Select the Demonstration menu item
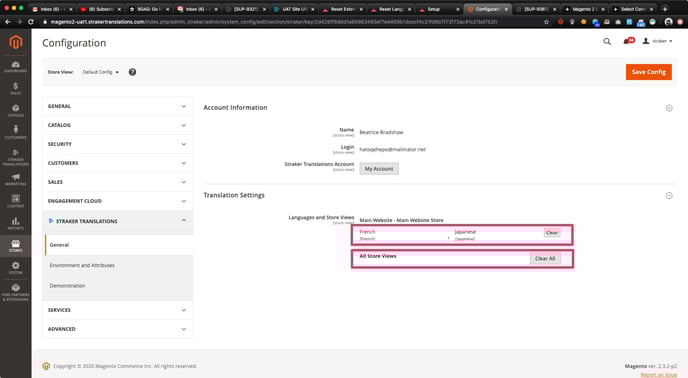 (67, 285)
